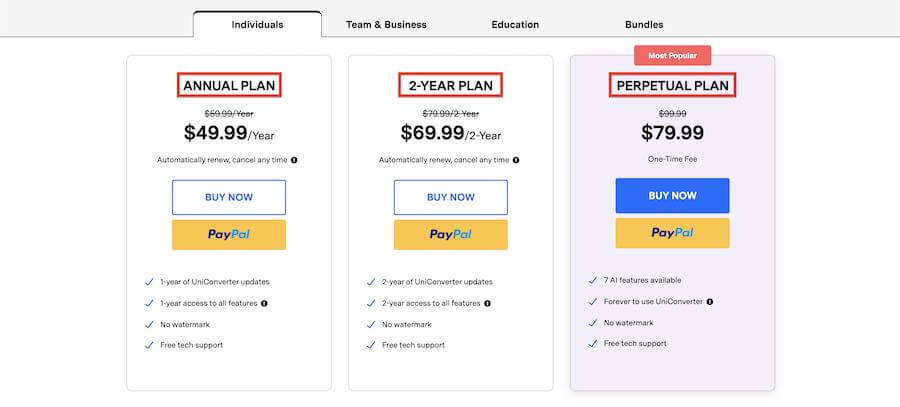Pay with PayPal for the Annual Plan
The height and width of the screenshot is (407, 900).
[229, 235]
